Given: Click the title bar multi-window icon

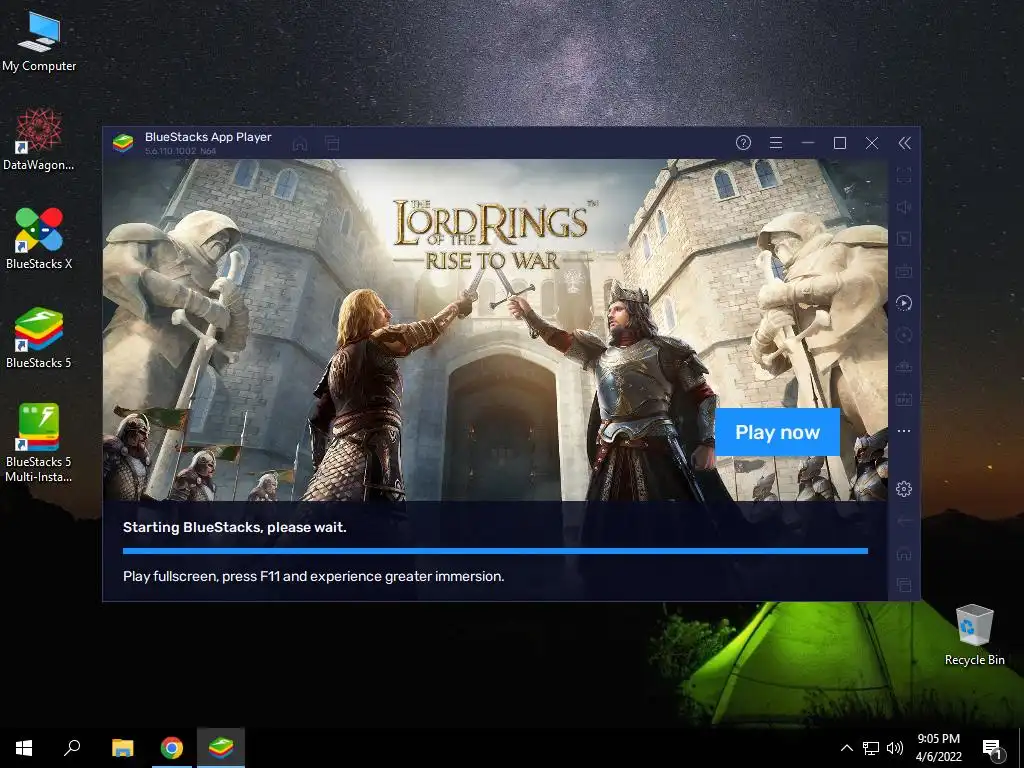Looking at the screenshot, I should pyautogui.click(x=332, y=144).
